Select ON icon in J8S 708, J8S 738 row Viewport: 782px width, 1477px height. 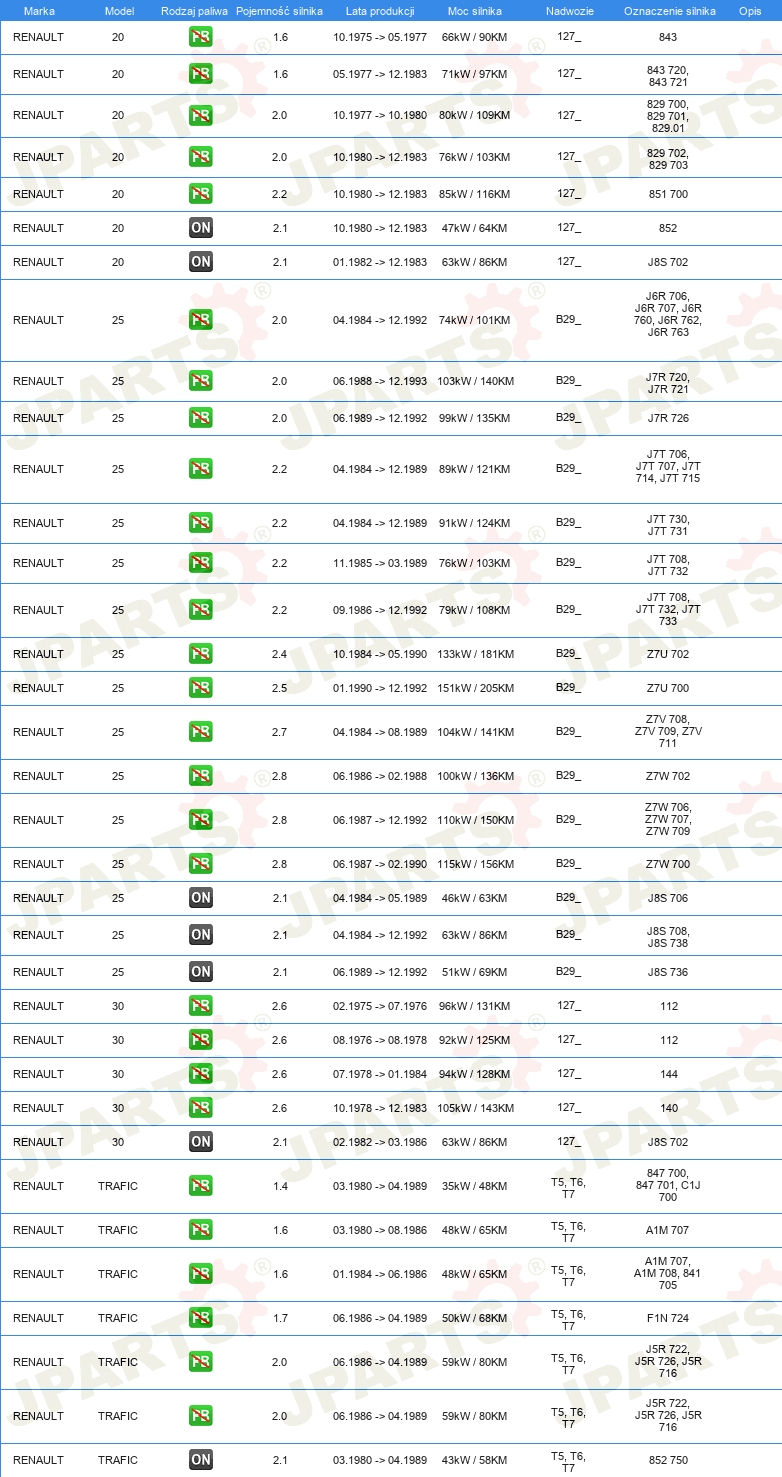click(200, 936)
